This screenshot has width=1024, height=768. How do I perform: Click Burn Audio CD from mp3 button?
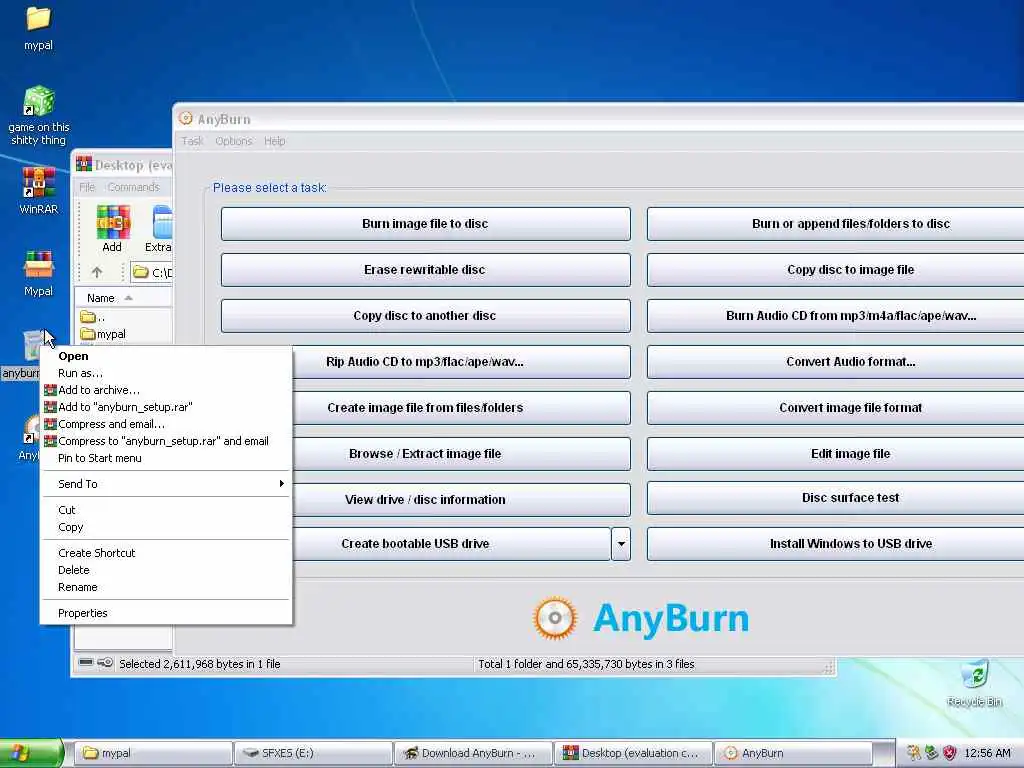tap(836, 315)
